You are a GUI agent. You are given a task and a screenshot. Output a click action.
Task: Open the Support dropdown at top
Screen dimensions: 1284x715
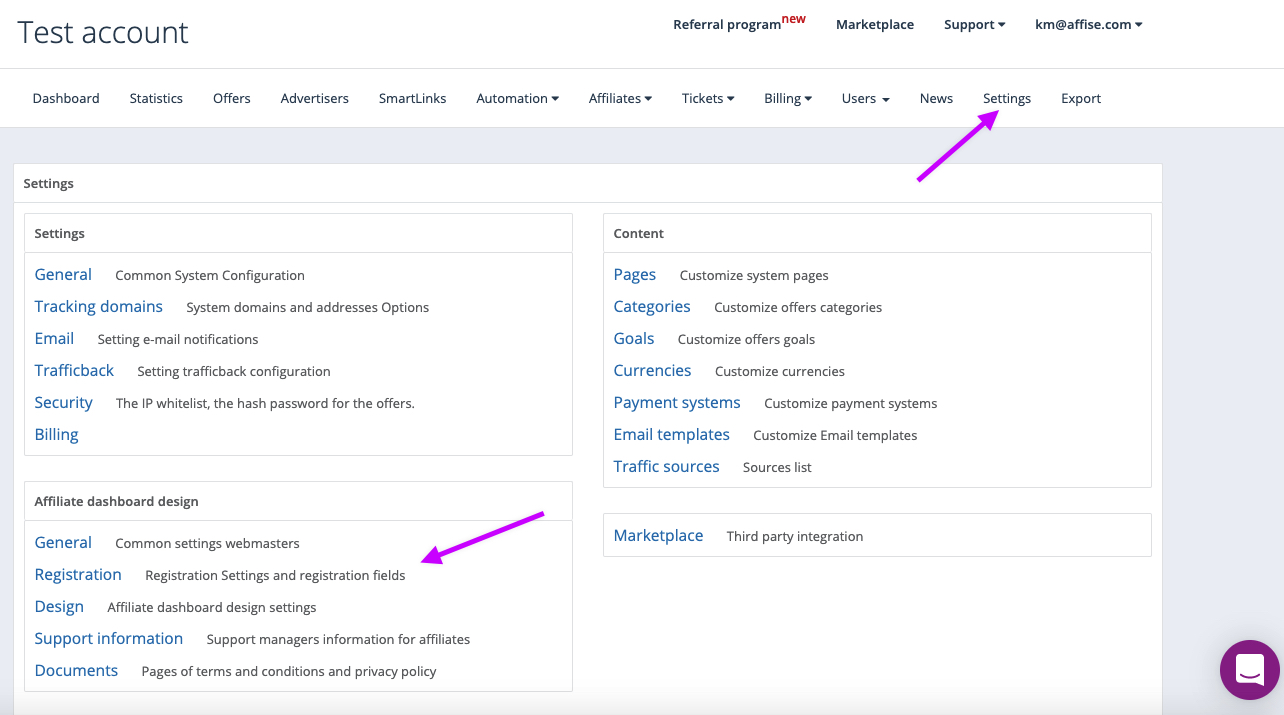coord(974,24)
